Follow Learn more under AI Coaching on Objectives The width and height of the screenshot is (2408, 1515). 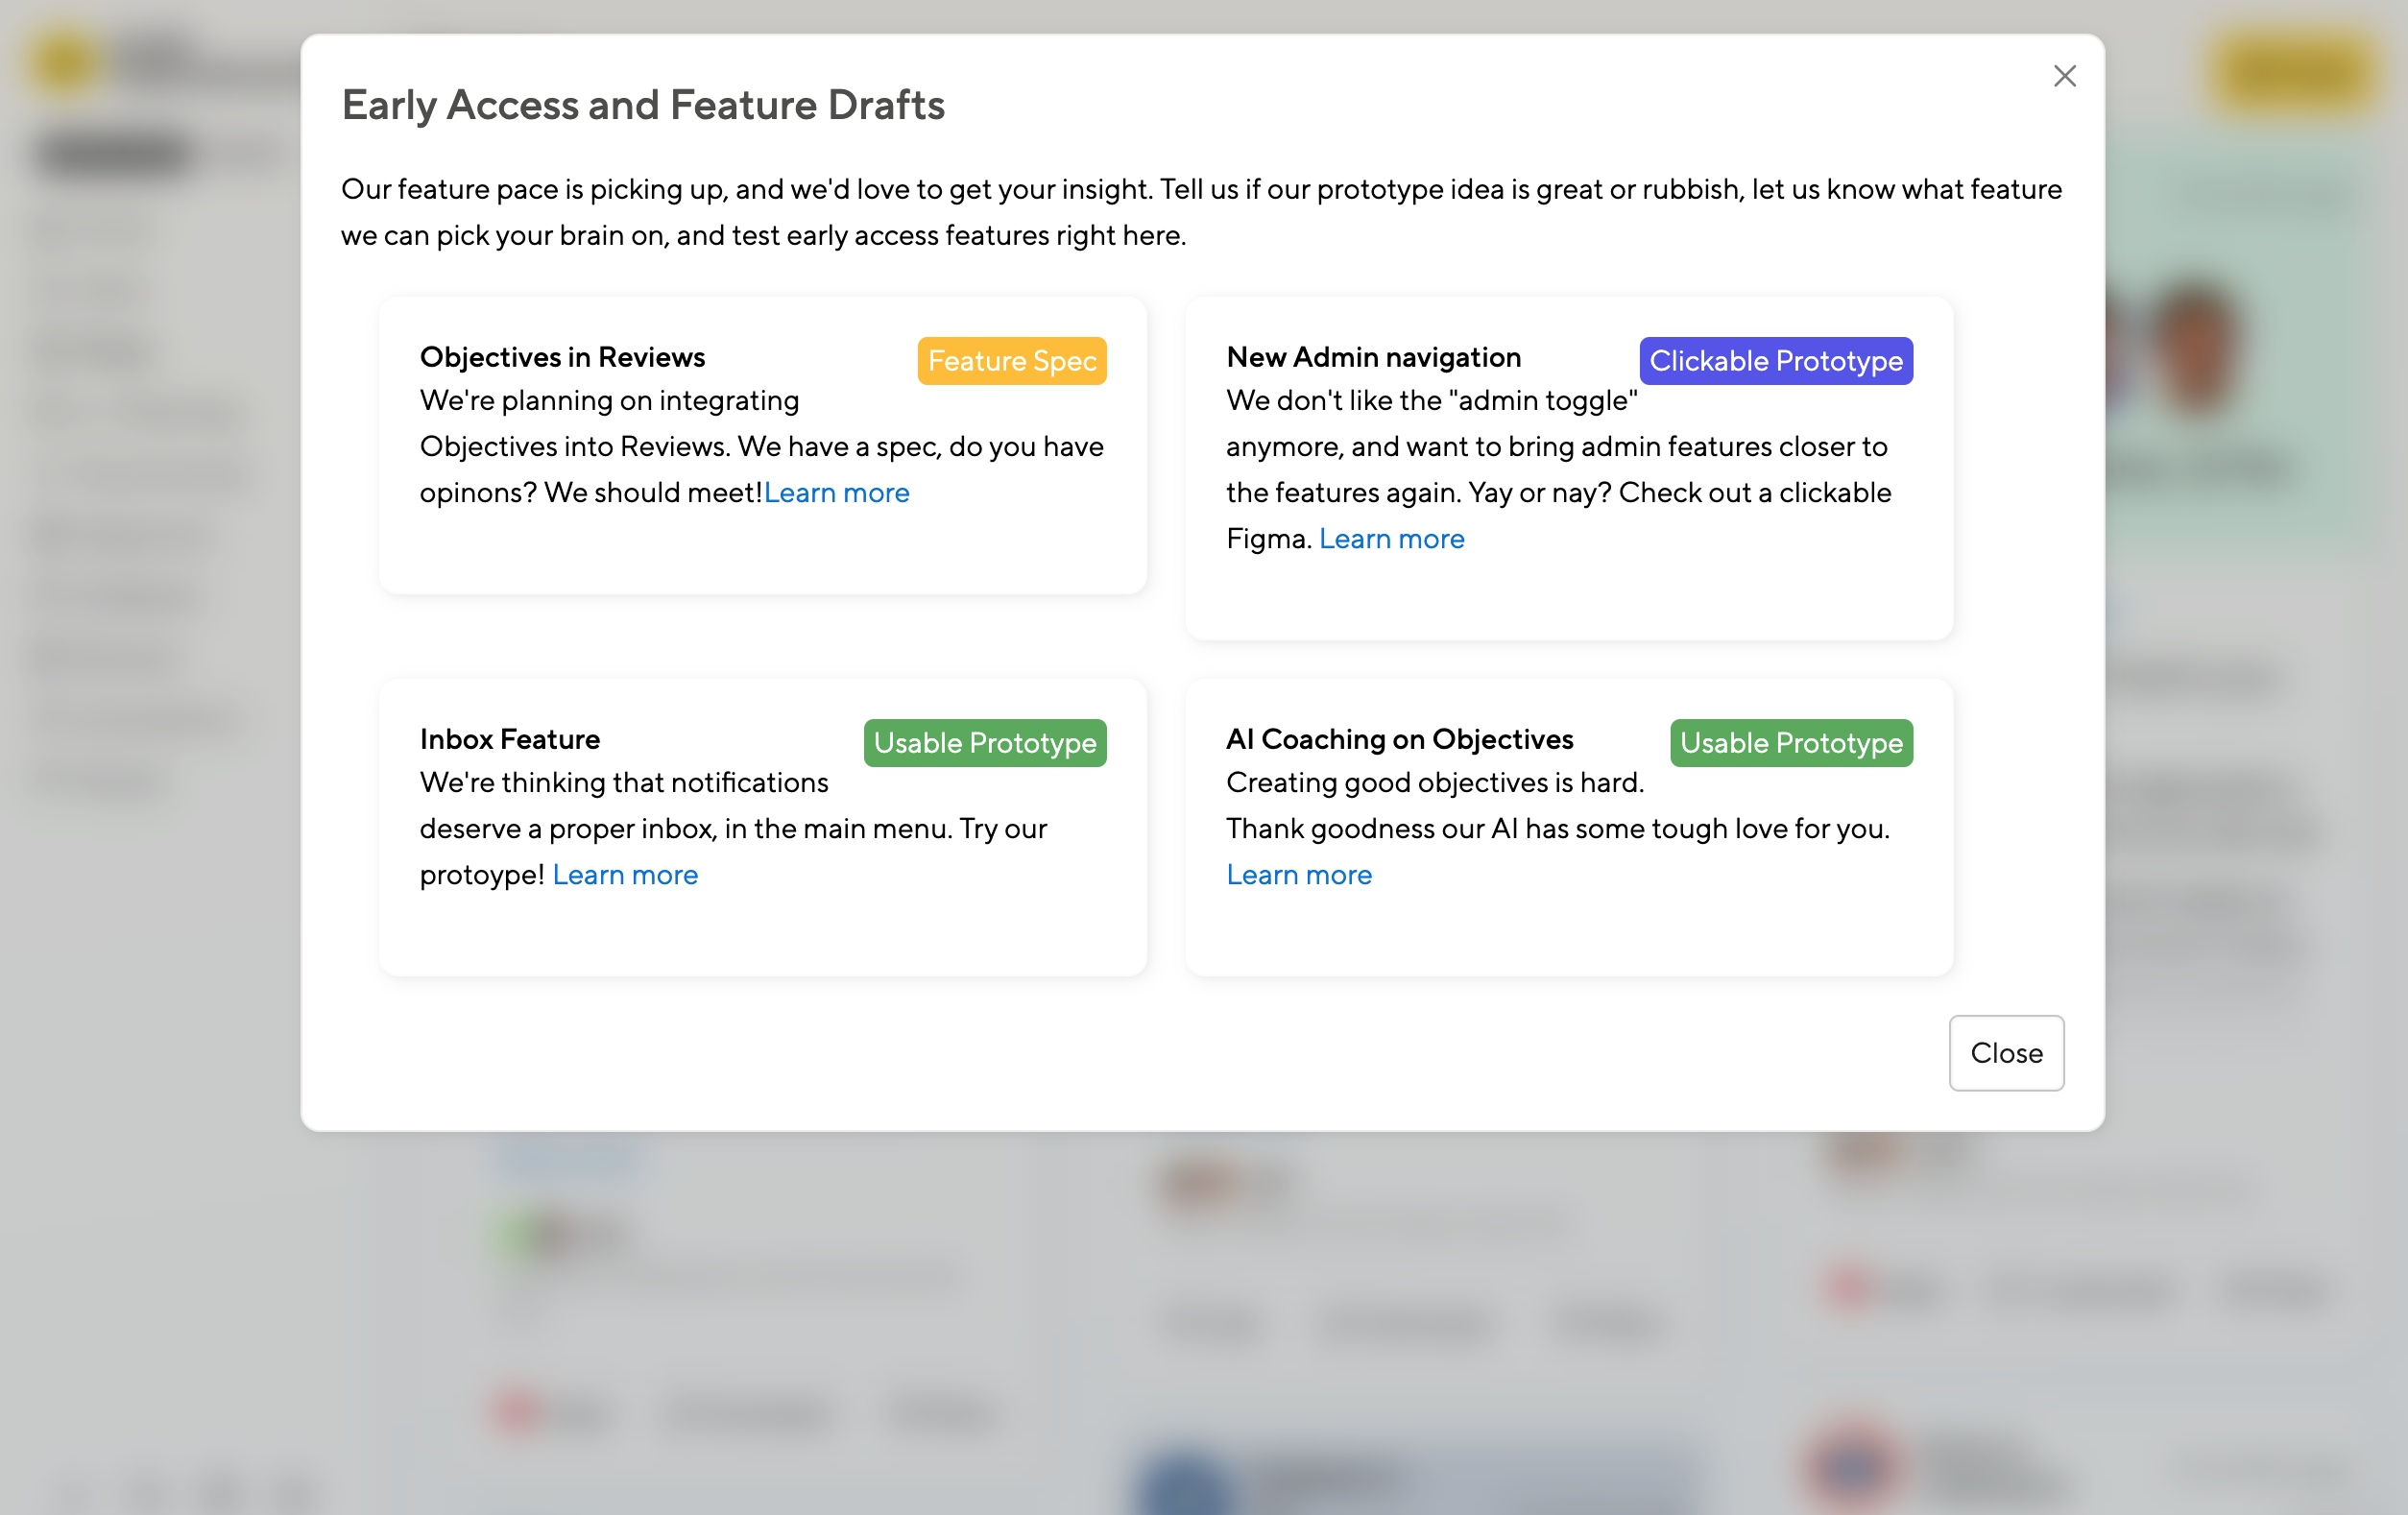coord(1299,875)
